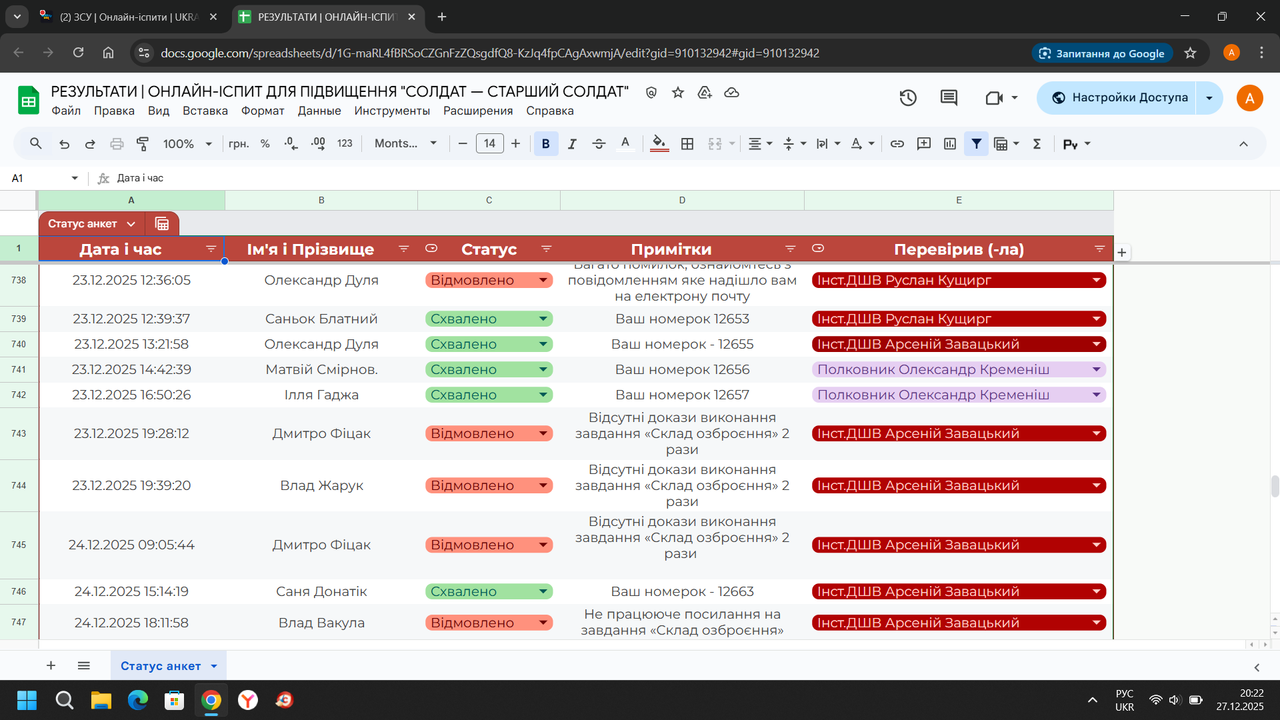Click the insert chart icon

950,144
